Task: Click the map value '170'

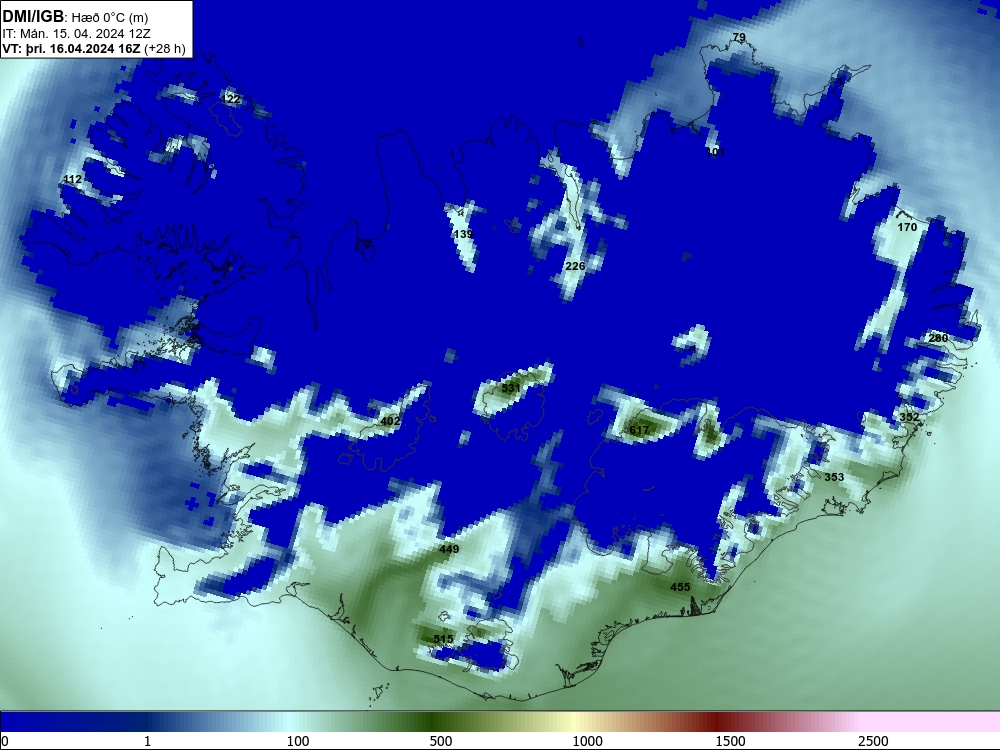Action: point(907,227)
